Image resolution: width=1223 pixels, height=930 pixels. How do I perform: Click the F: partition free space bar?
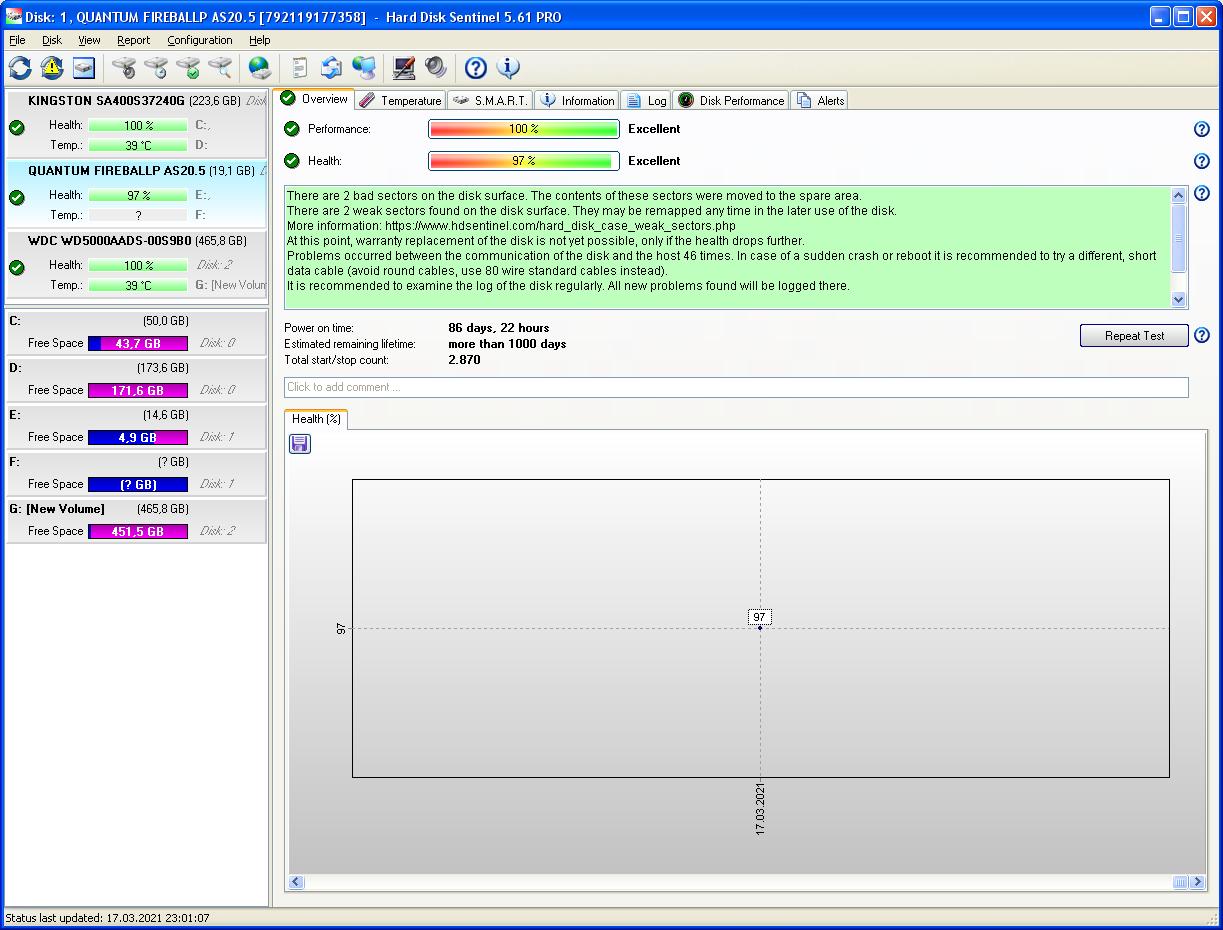(138, 484)
